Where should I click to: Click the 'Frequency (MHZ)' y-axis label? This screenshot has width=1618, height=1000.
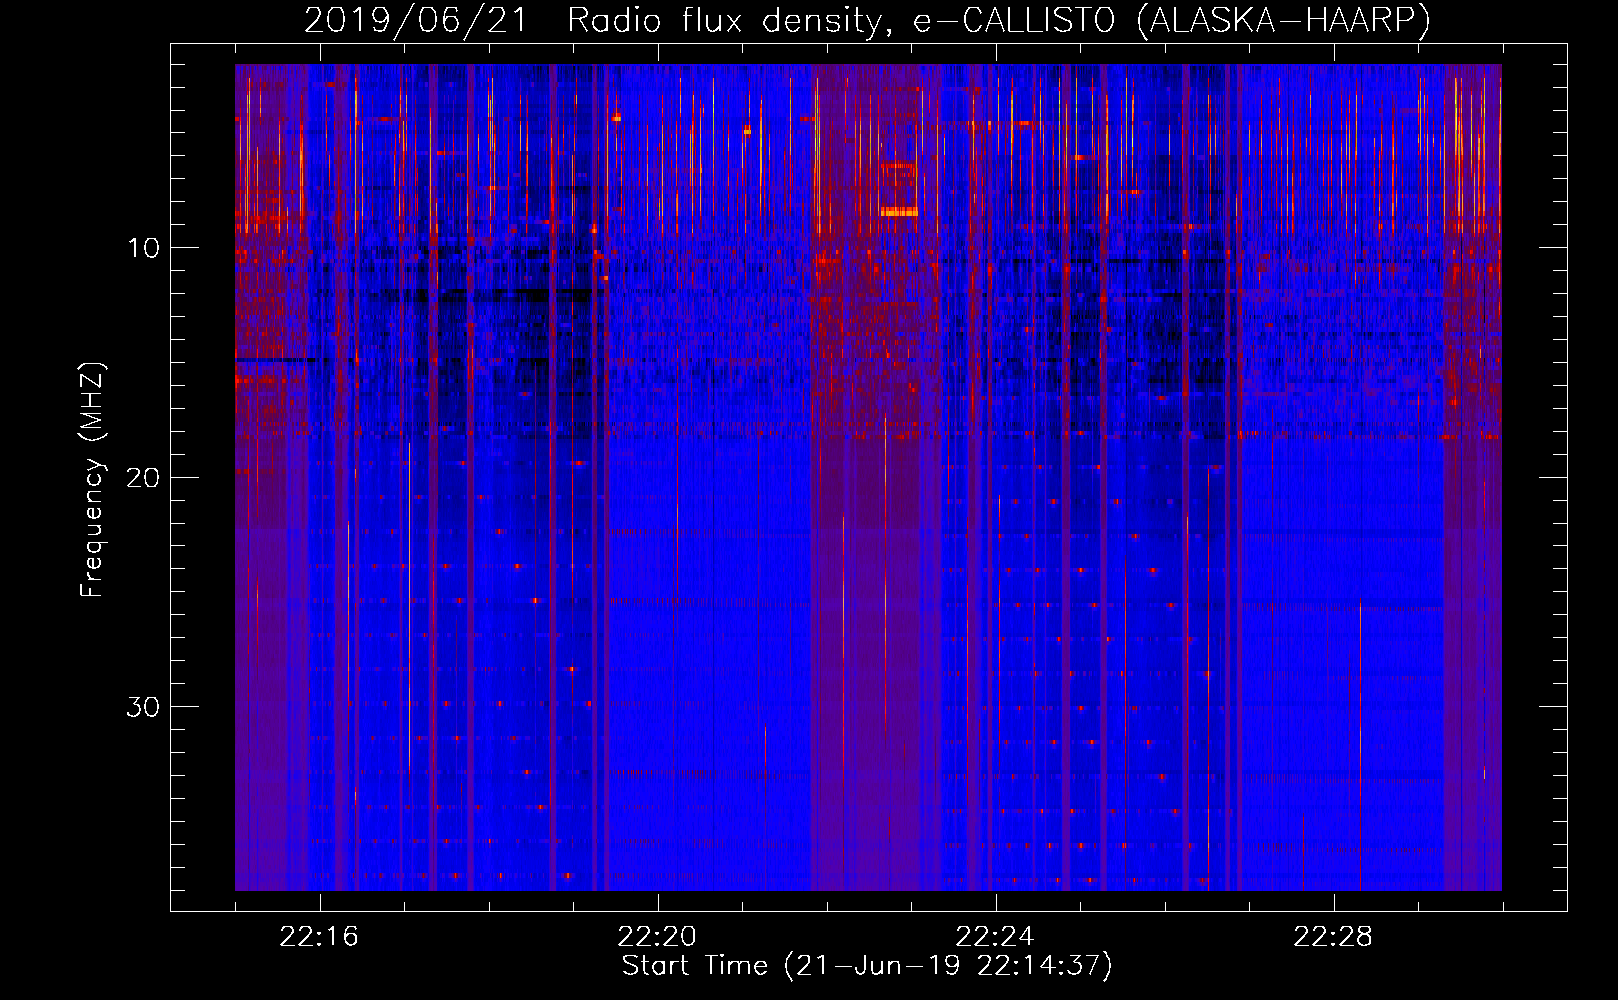pos(92,480)
